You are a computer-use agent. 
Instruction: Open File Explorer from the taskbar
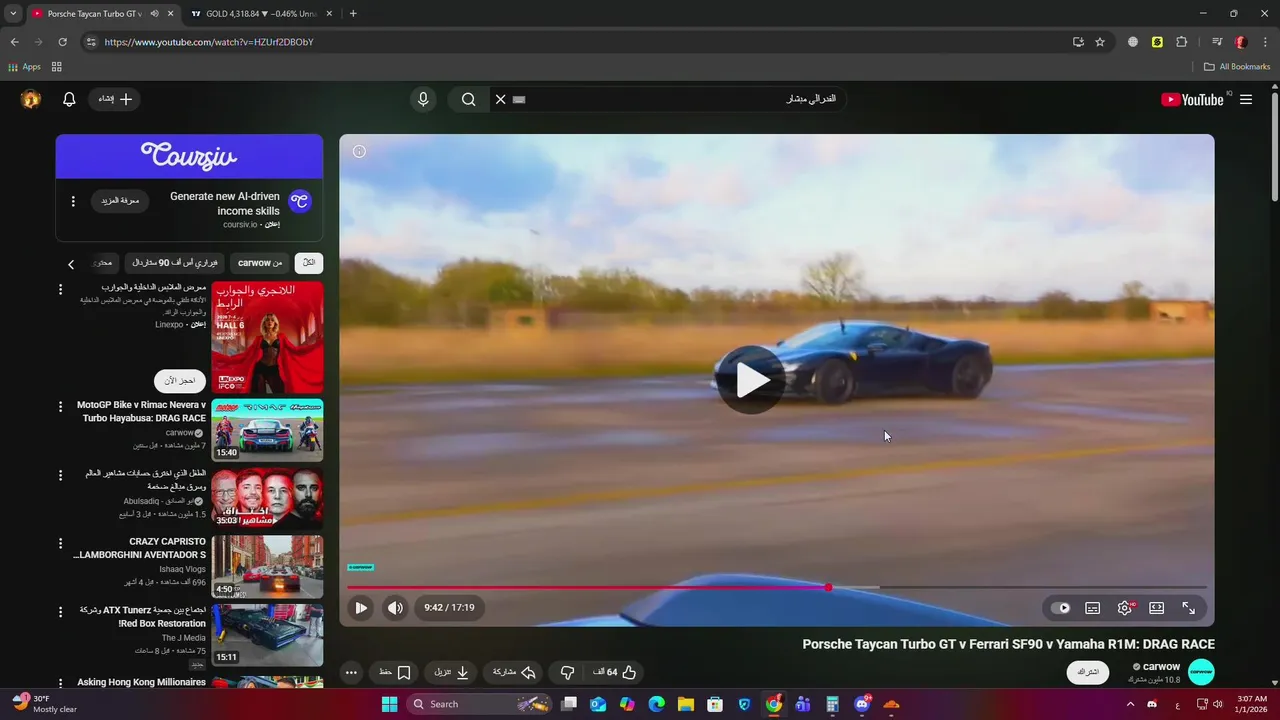[686, 704]
